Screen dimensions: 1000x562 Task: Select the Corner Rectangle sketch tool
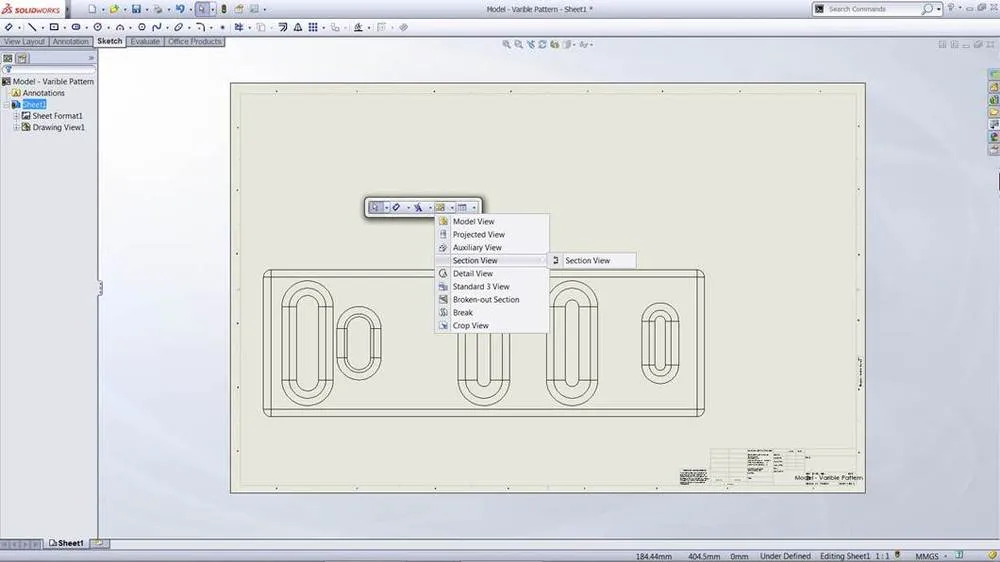click(54, 27)
